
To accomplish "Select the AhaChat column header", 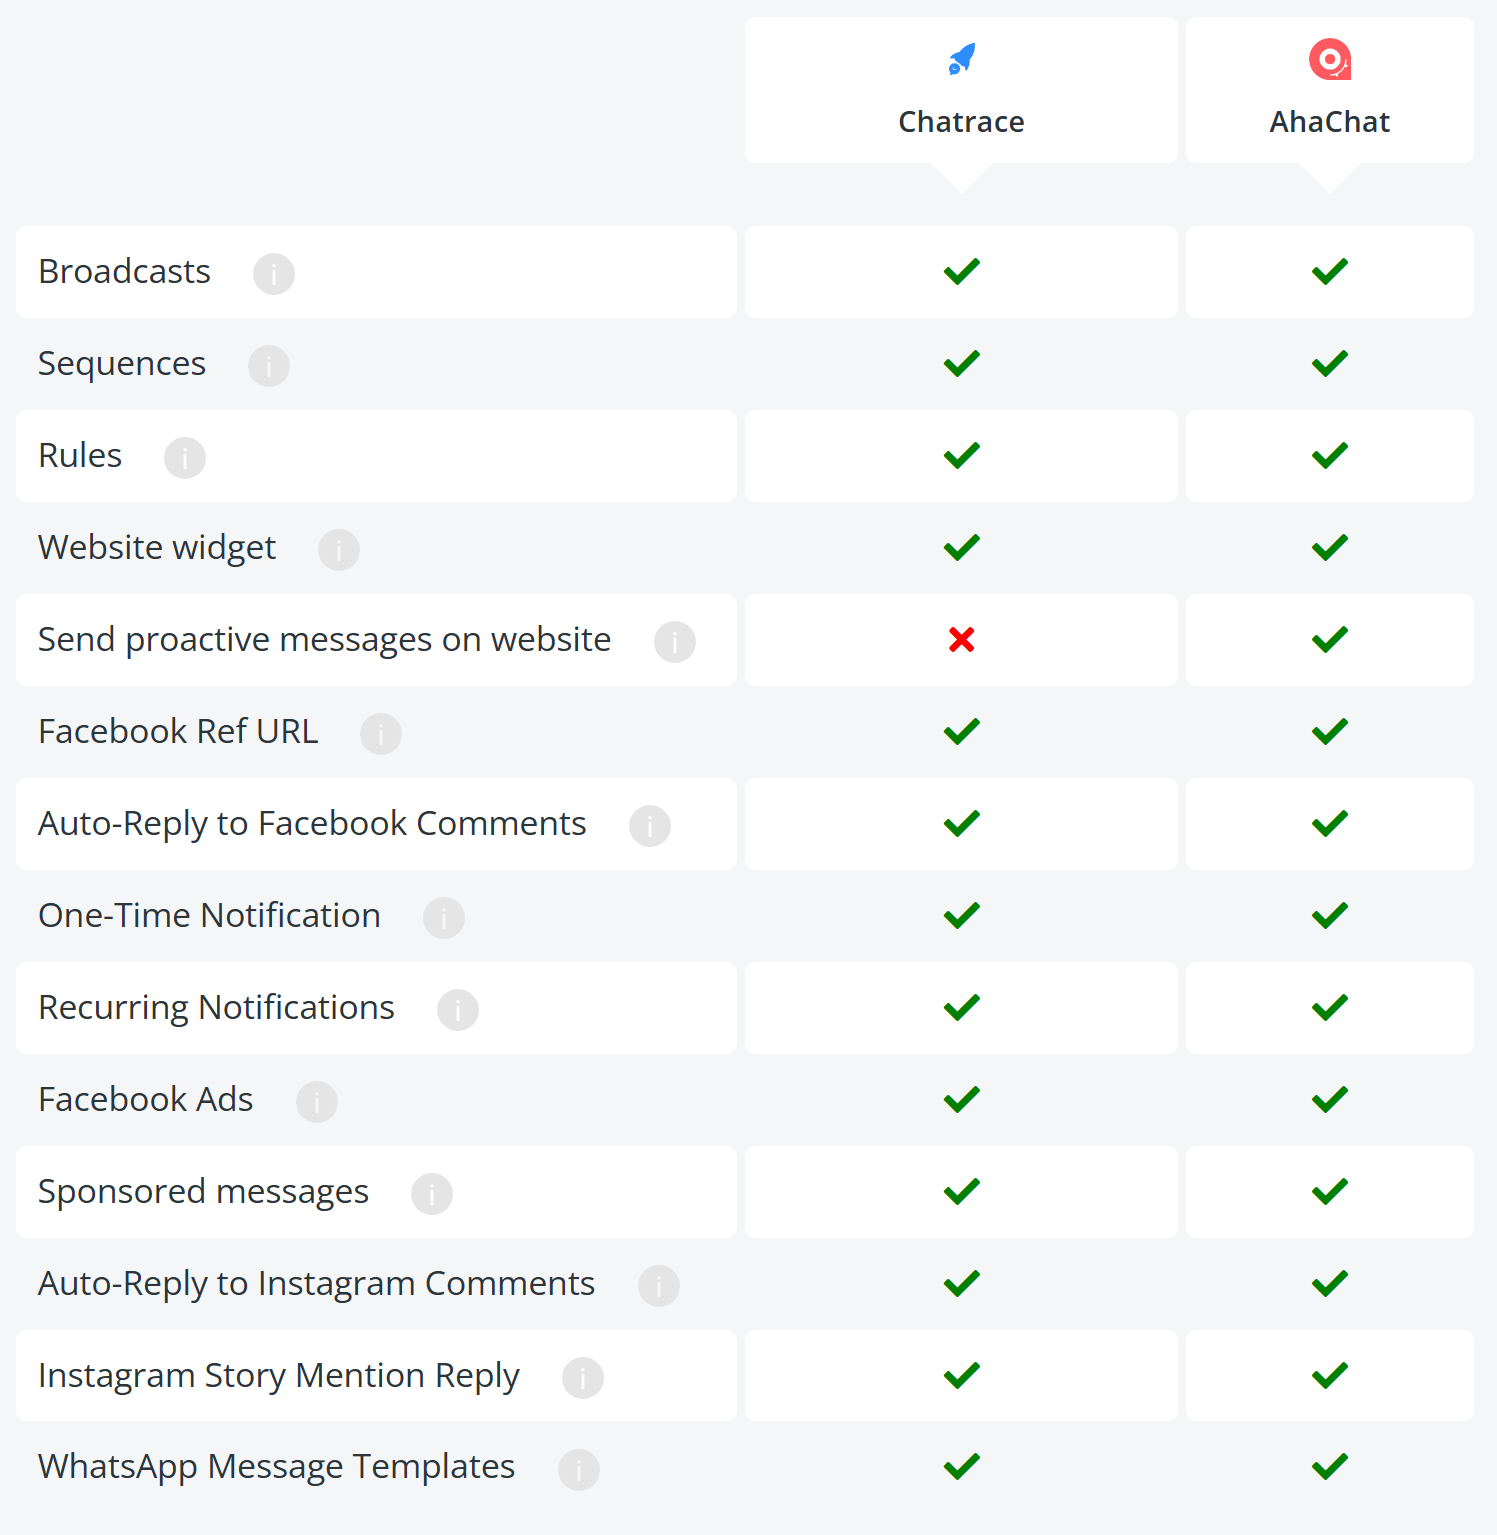I will click(1330, 90).
